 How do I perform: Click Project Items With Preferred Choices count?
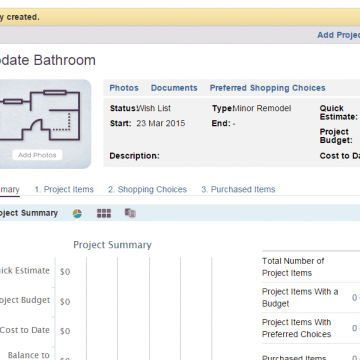point(355,328)
